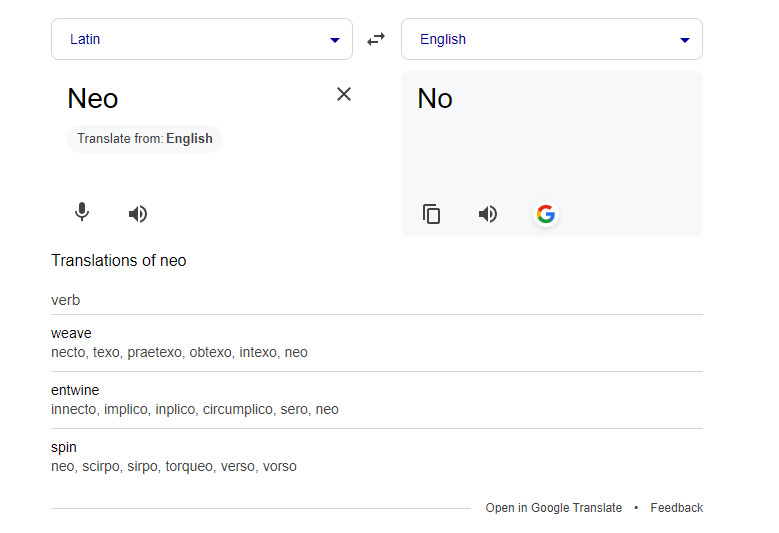Select Translate from: English suggestion
The height and width of the screenshot is (533, 779).
coord(145,139)
